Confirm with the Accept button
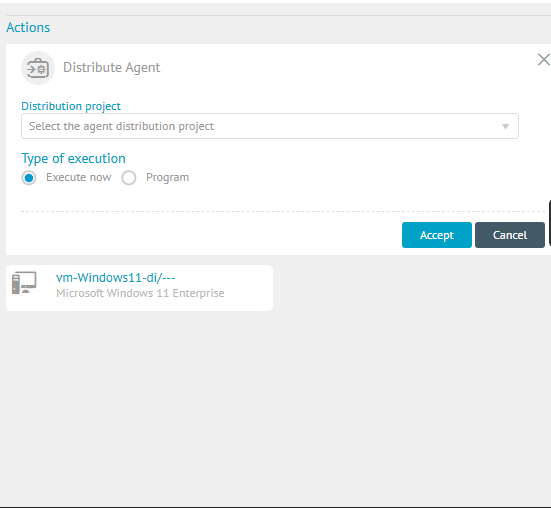The height and width of the screenshot is (508, 551). click(437, 235)
